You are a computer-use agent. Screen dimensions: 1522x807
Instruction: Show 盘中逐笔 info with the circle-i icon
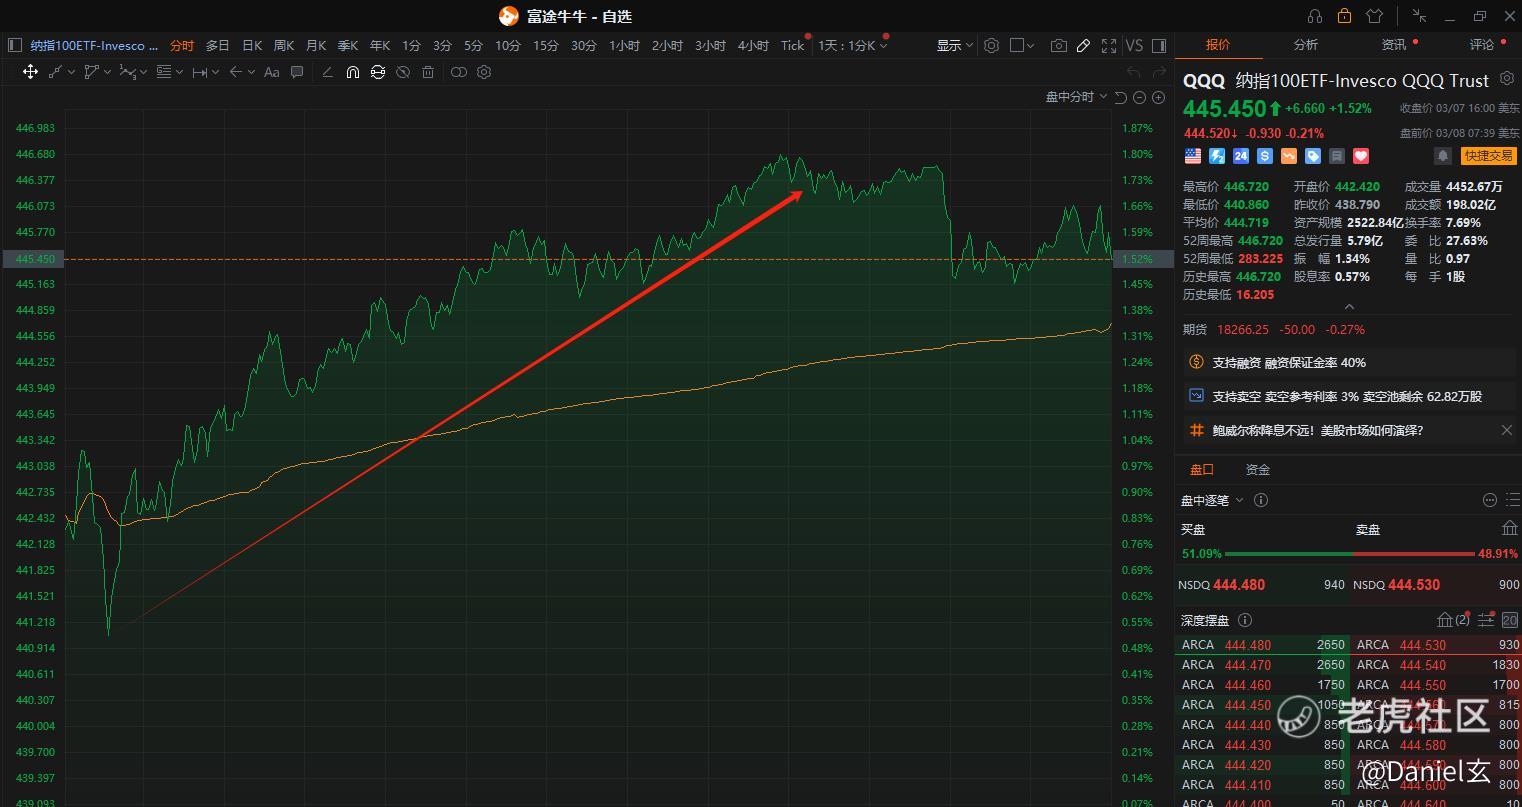(1261, 500)
